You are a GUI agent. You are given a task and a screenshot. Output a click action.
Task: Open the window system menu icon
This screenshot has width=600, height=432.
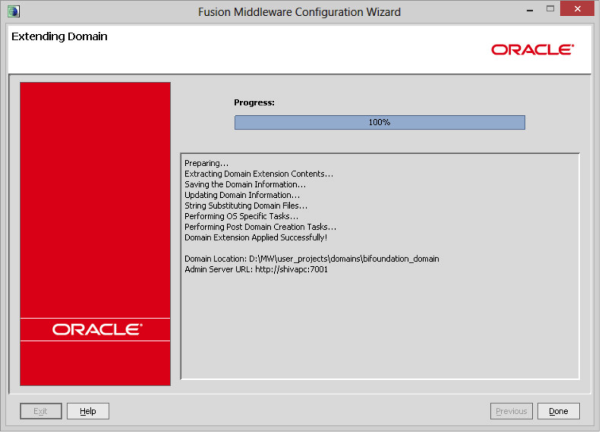[x=12, y=11]
